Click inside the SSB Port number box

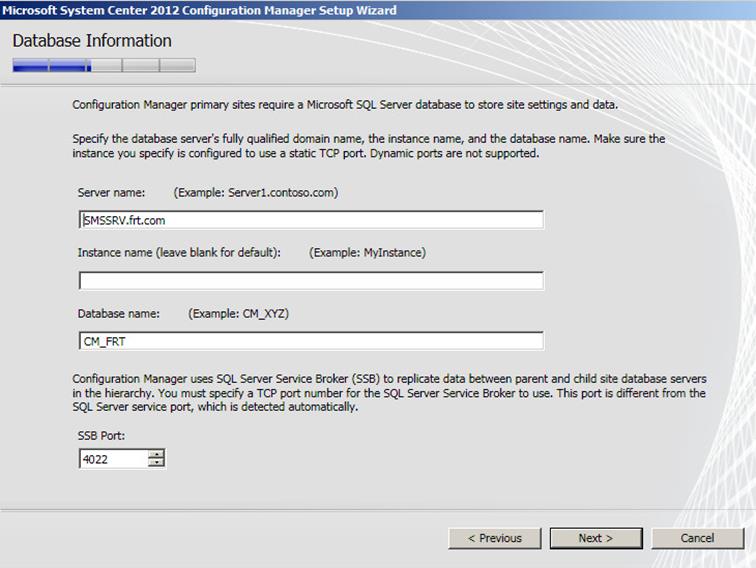click(112, 459)
